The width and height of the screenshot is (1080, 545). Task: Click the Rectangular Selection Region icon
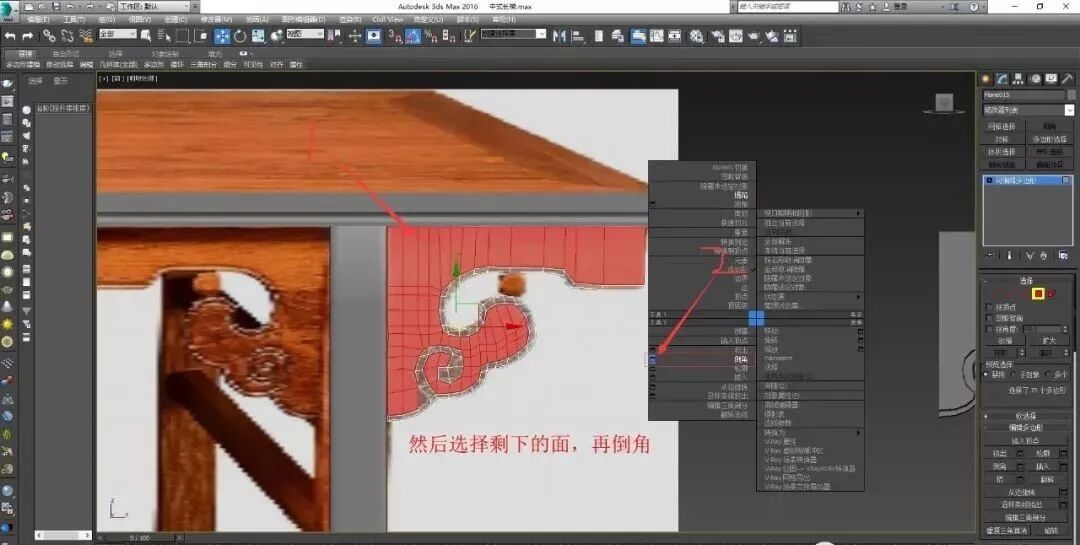click(182, 36)
